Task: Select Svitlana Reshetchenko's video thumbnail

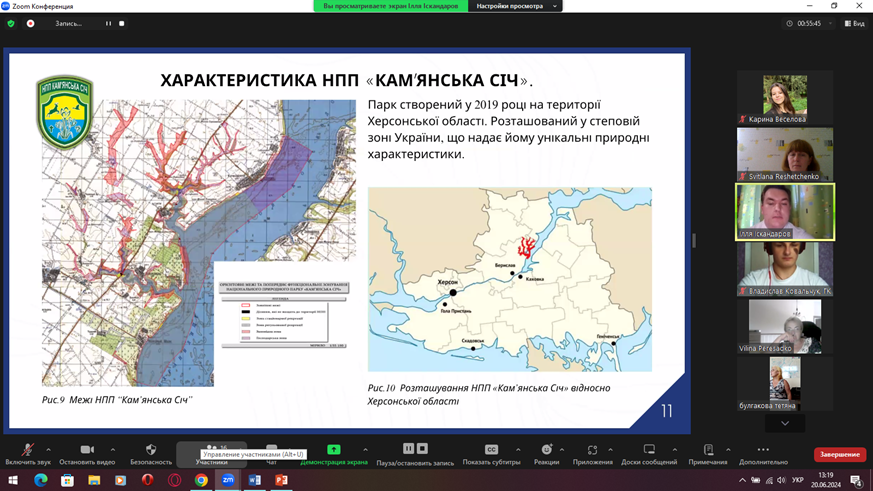Action: 785,154
